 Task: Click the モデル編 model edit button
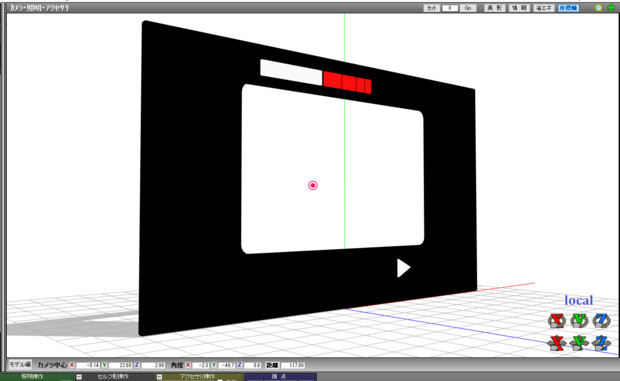(20, 364)
